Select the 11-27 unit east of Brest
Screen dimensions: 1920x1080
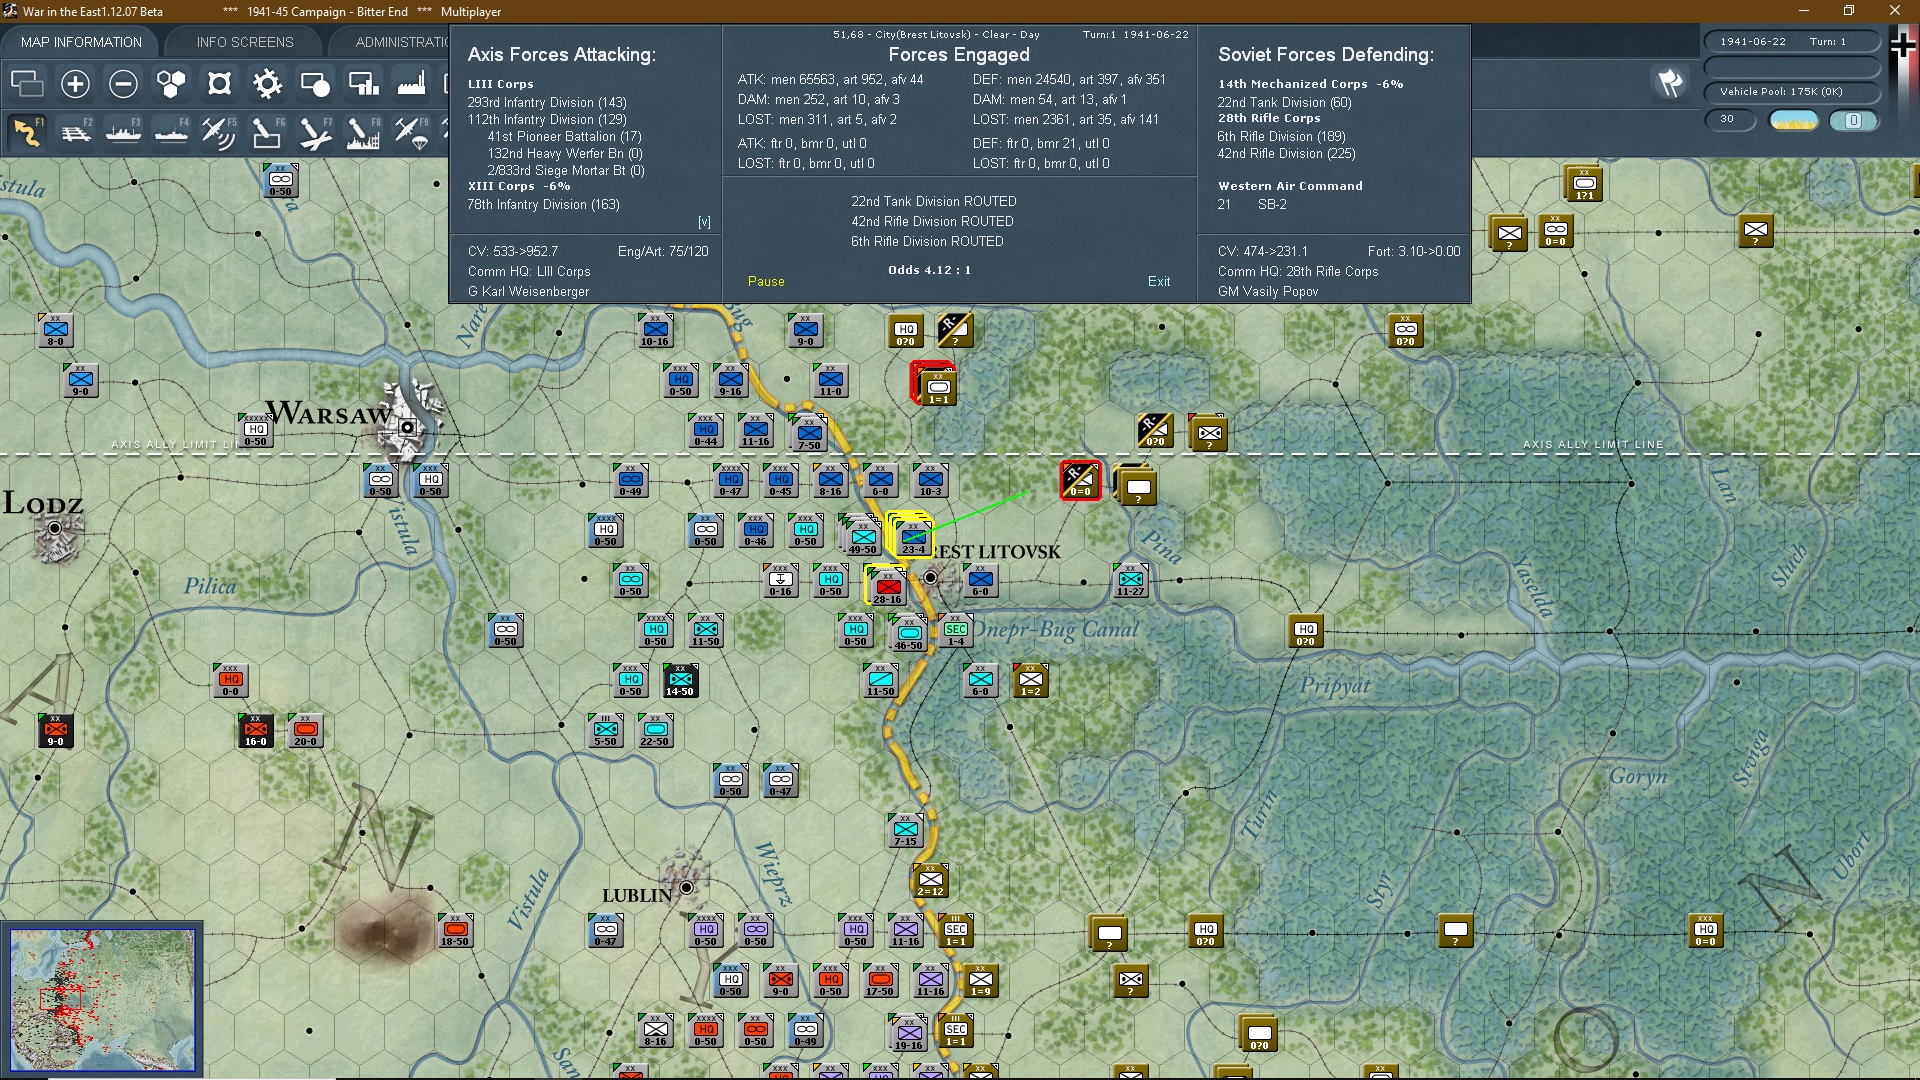pos(1130,580)
